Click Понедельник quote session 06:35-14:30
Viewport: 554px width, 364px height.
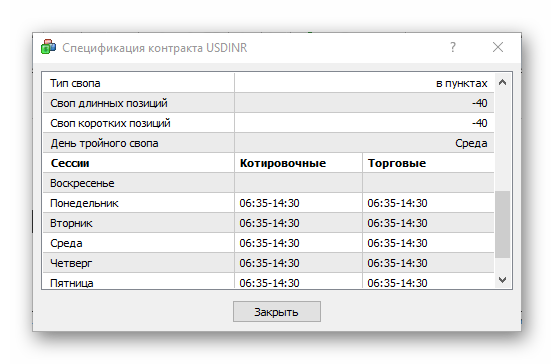click(269, 203)
